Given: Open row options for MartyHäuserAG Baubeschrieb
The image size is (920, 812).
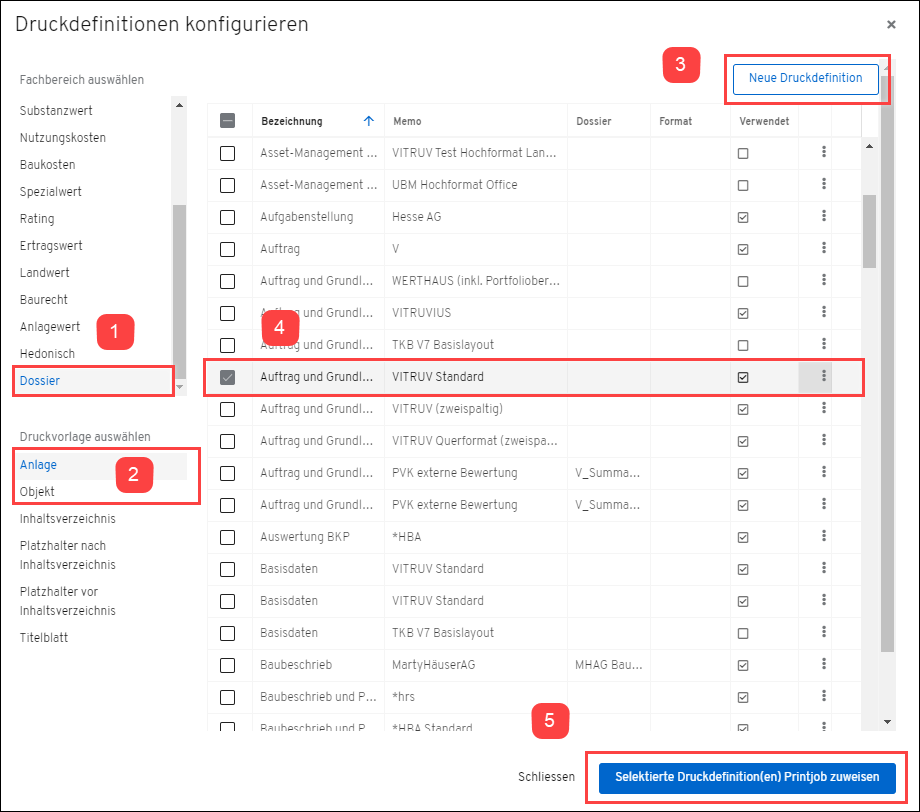Looking at the screenshot, I should [x=824, y=665].
